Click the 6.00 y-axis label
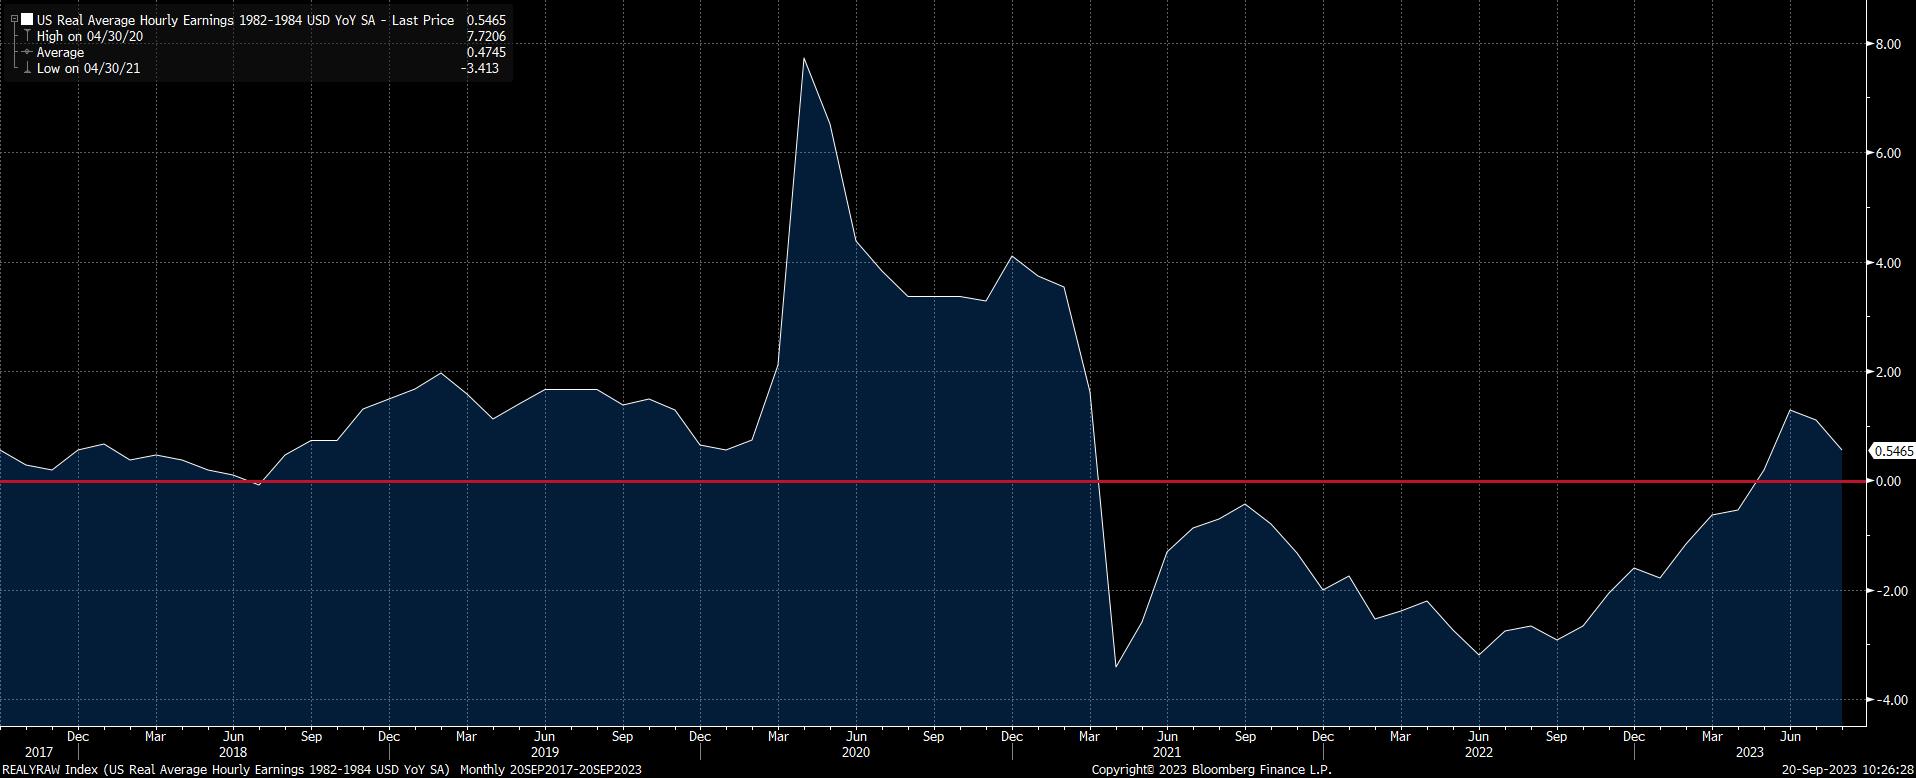Image resolution: width=1916 pixels, height=778 pixels. (x=1888, y=153)
